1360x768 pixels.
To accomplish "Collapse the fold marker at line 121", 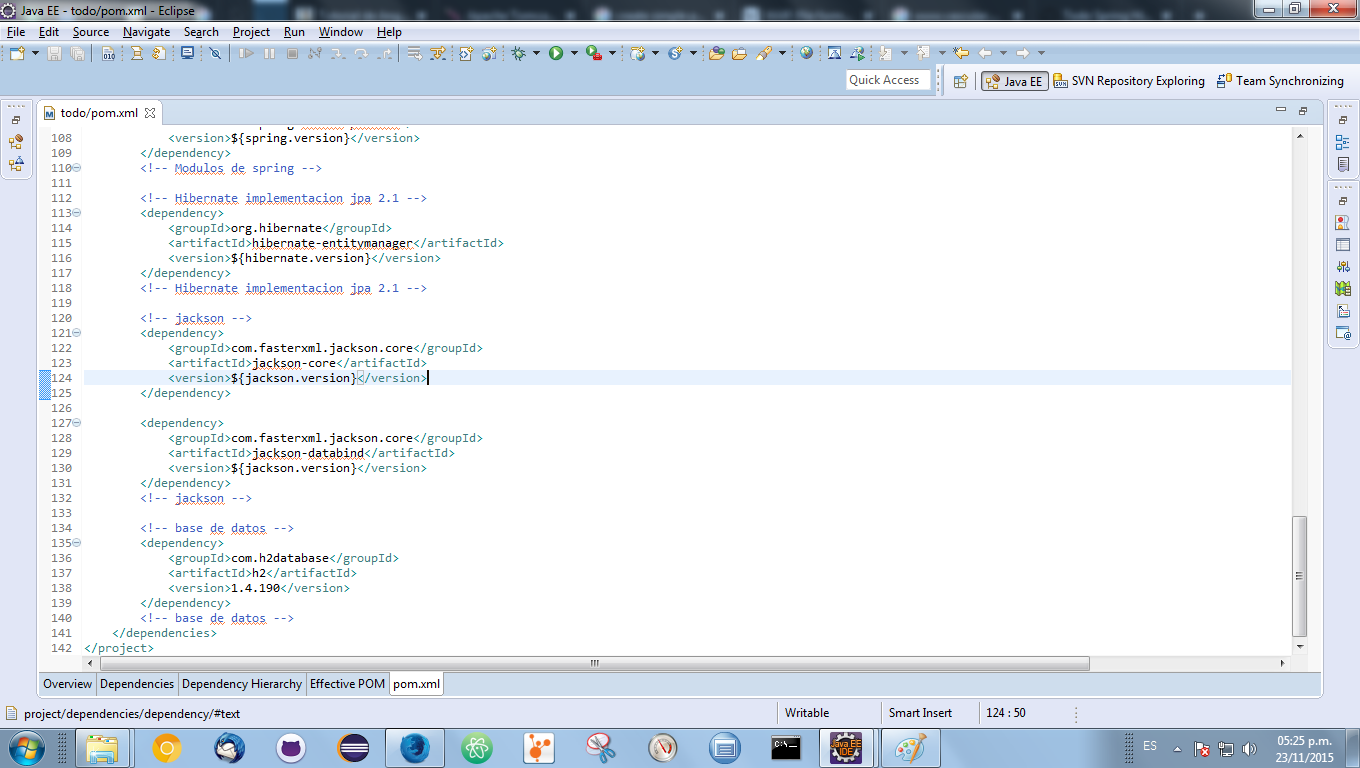I will [78, 333].
